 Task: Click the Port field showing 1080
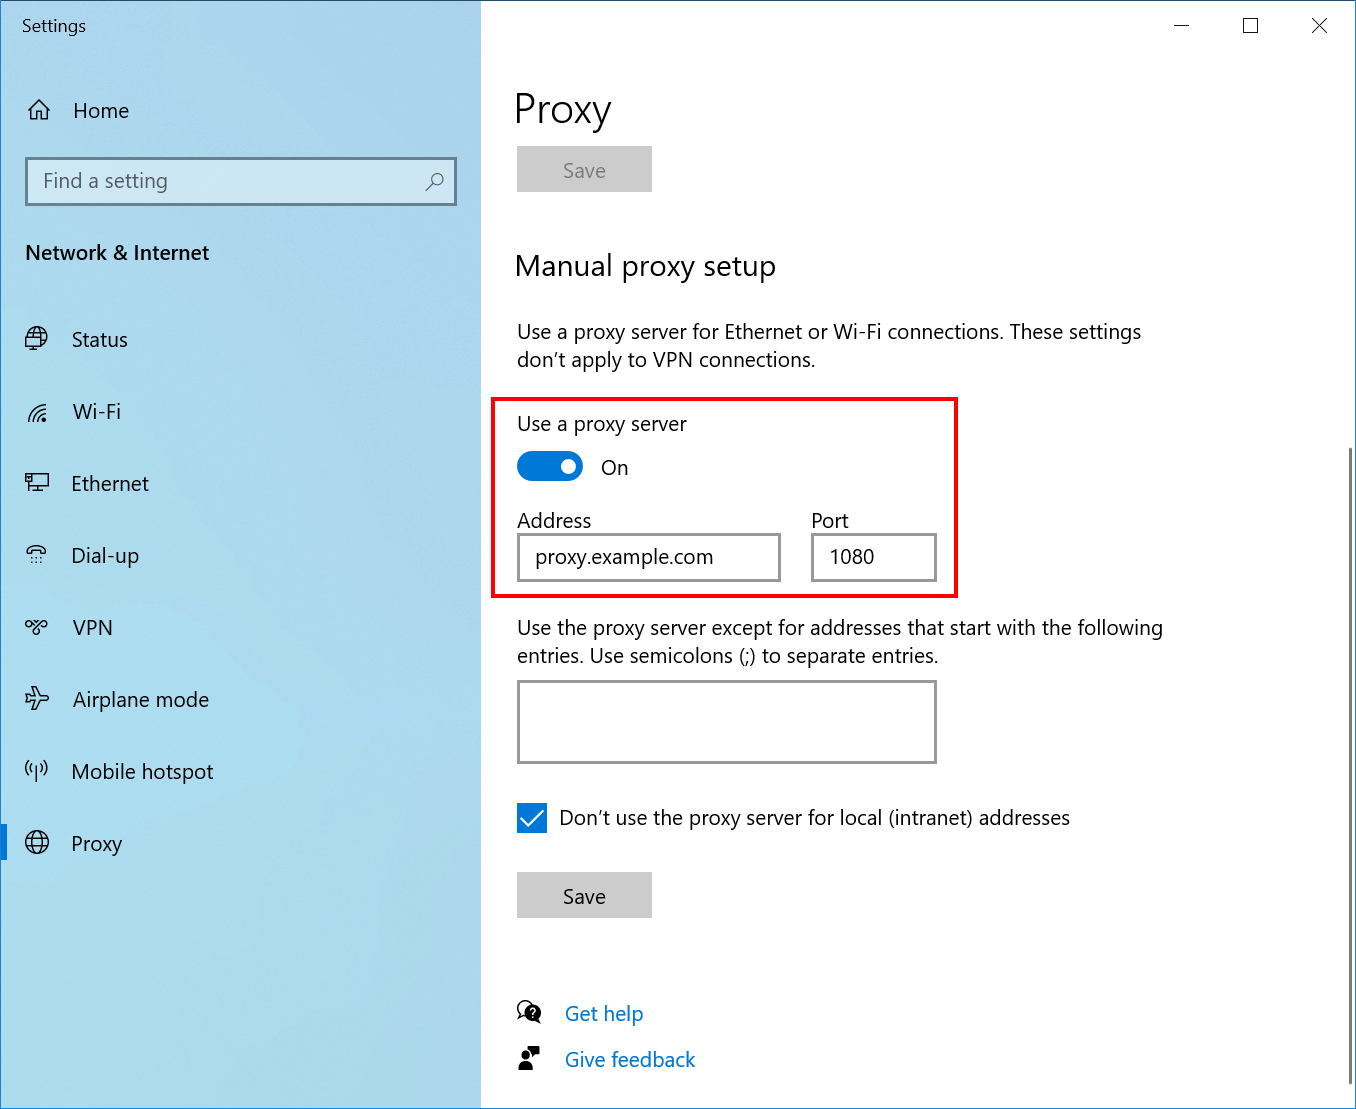pyautogui.click(x=872, y=557)
